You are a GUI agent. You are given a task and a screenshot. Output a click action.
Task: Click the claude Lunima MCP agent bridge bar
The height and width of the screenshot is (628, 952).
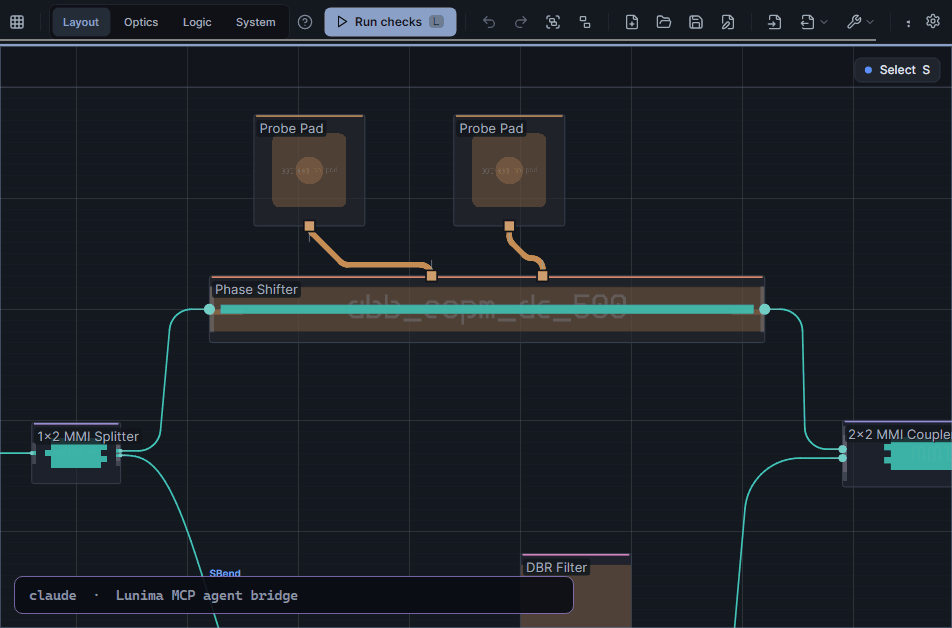(x=294, y=595)
